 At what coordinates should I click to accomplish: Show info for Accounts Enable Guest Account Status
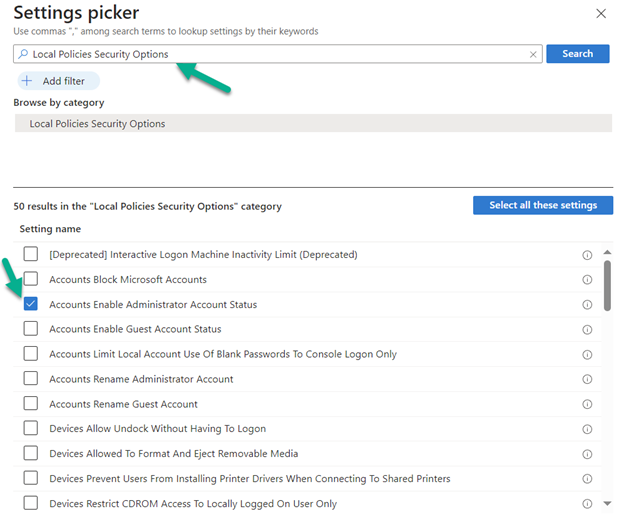coord(587,330)
